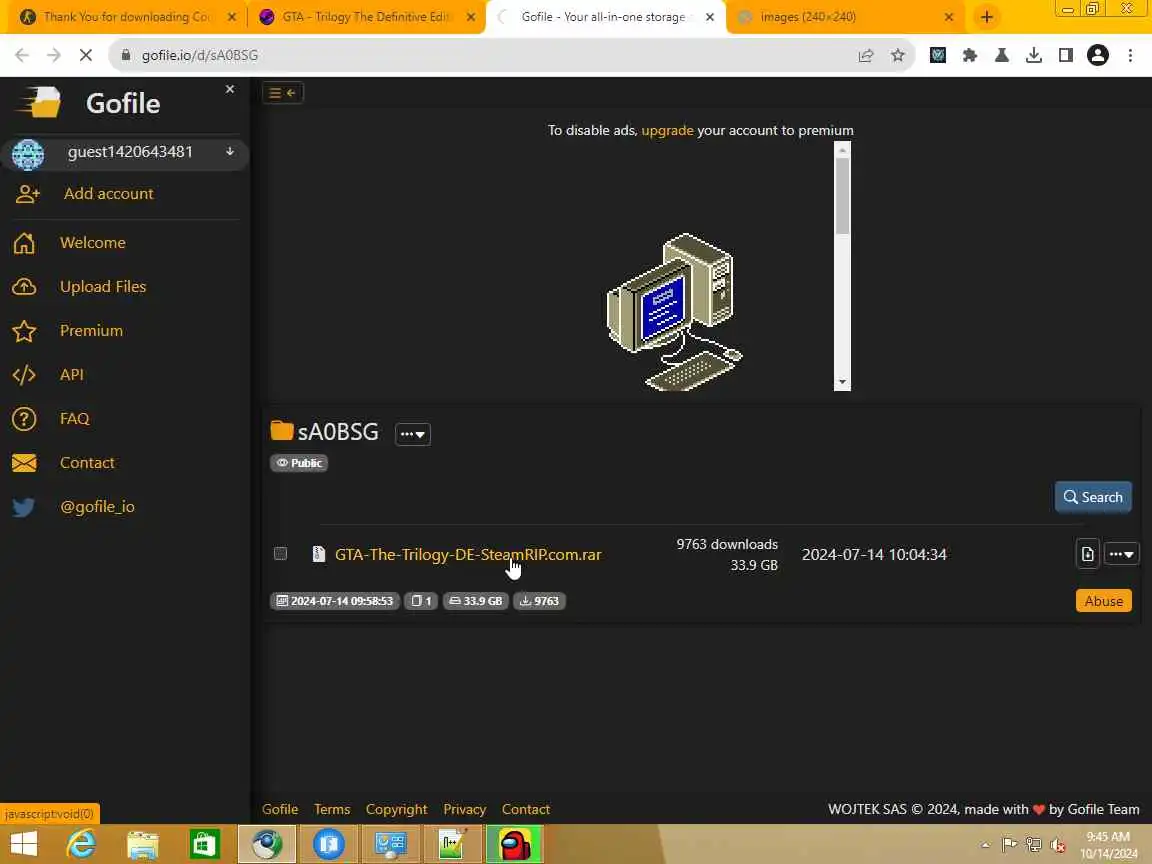
Task: Click the volume icon in system tray
Action: pos(1058,845)
